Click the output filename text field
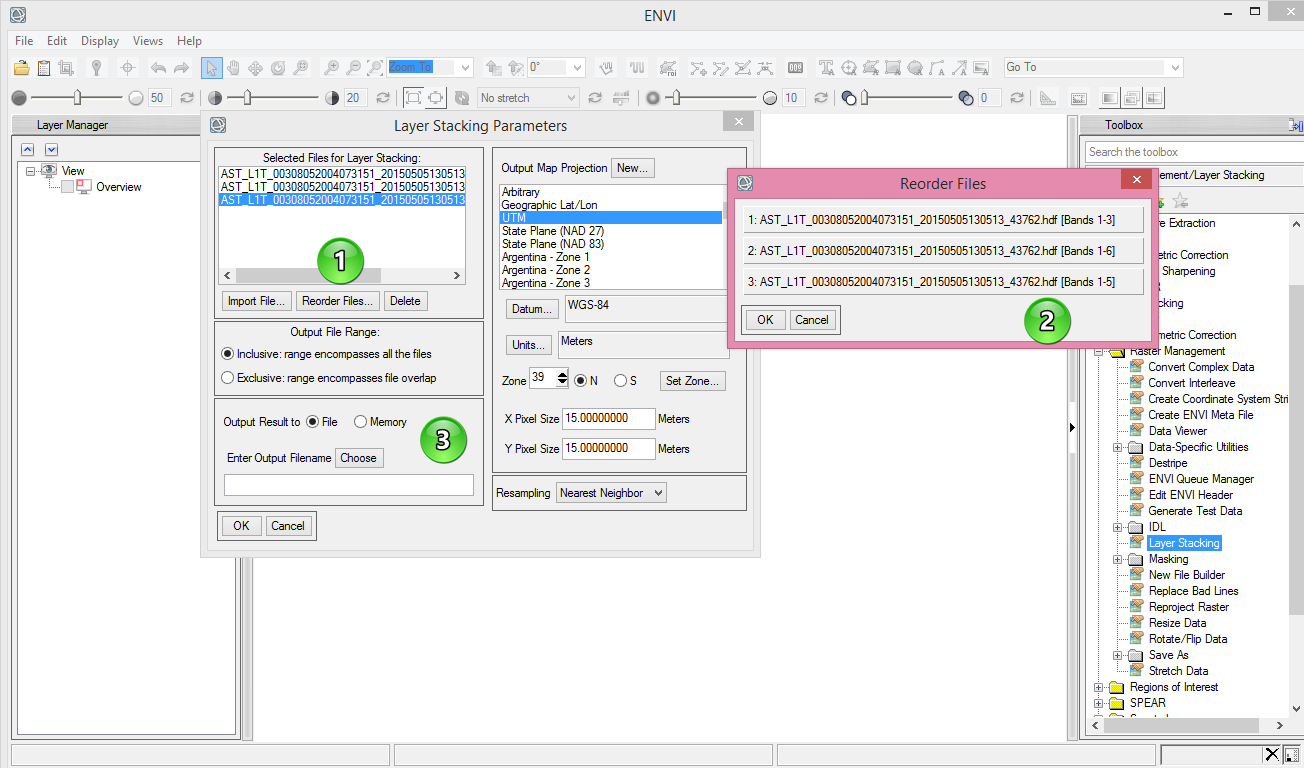1304x768 pixels. (x=349, y=485)
